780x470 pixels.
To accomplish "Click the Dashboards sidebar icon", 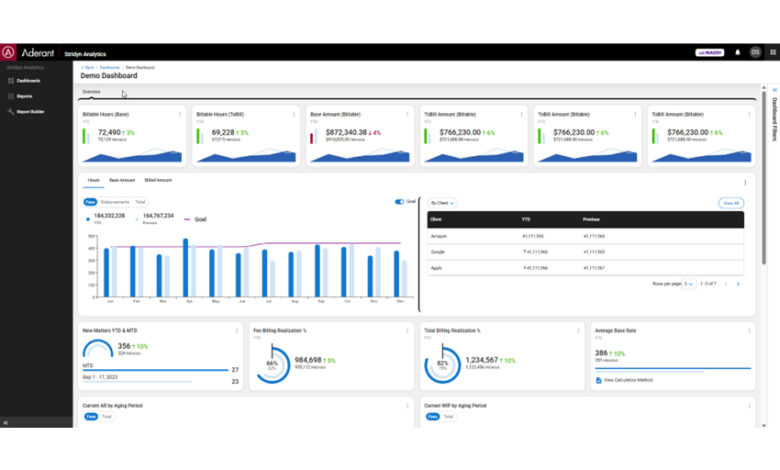I will [9, 80].
